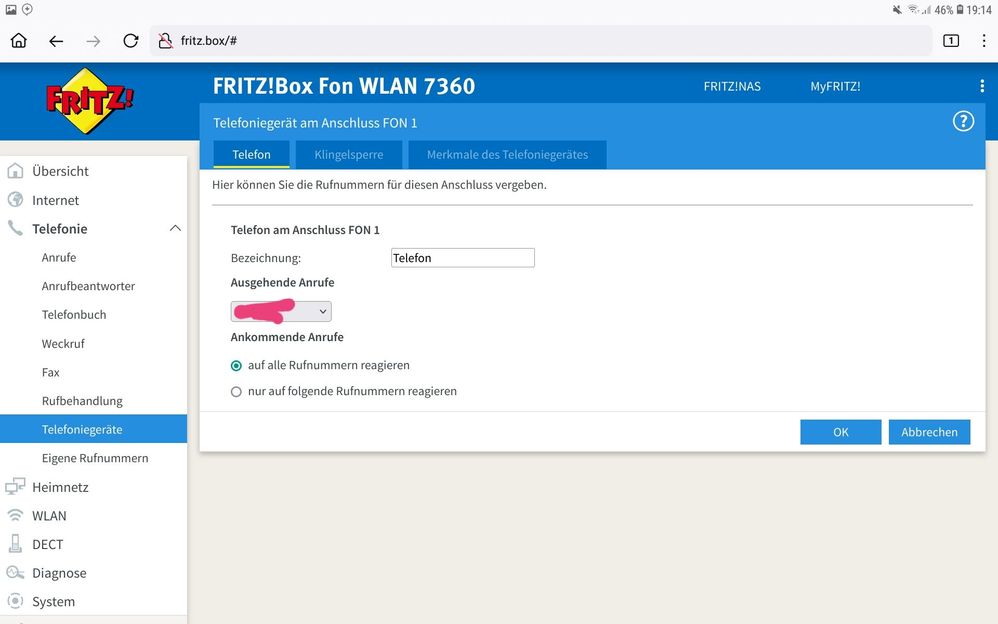Screen dimensions: 998x624
Task: Click the FRITZ! logo
Action: coord(90,101)
